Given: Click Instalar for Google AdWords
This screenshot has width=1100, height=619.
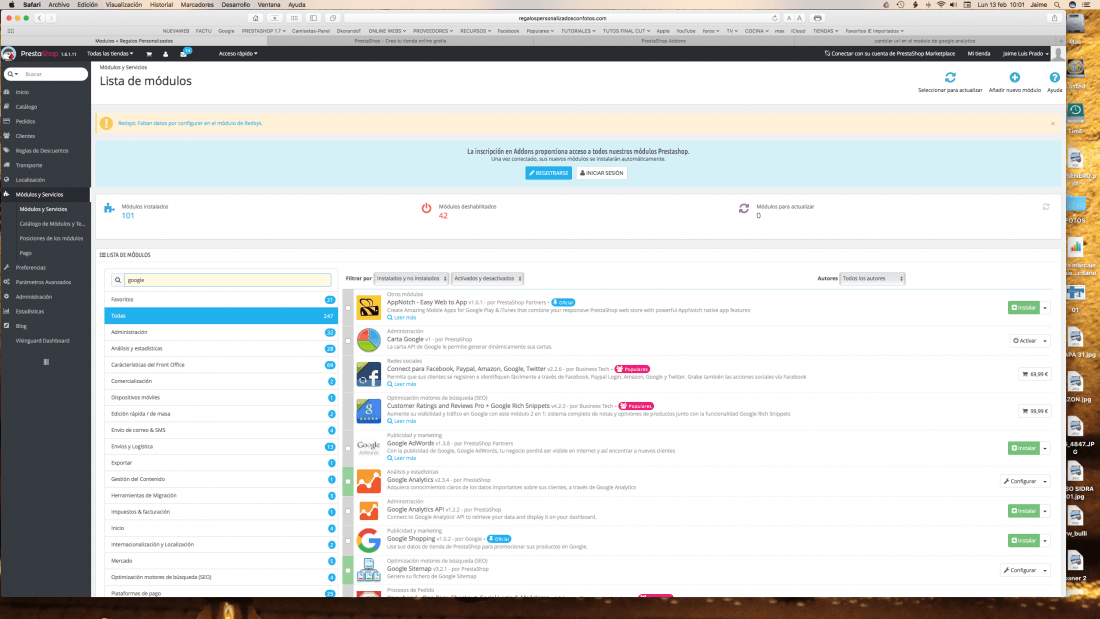Looking at the screenshot, I should click(1024, 448).
